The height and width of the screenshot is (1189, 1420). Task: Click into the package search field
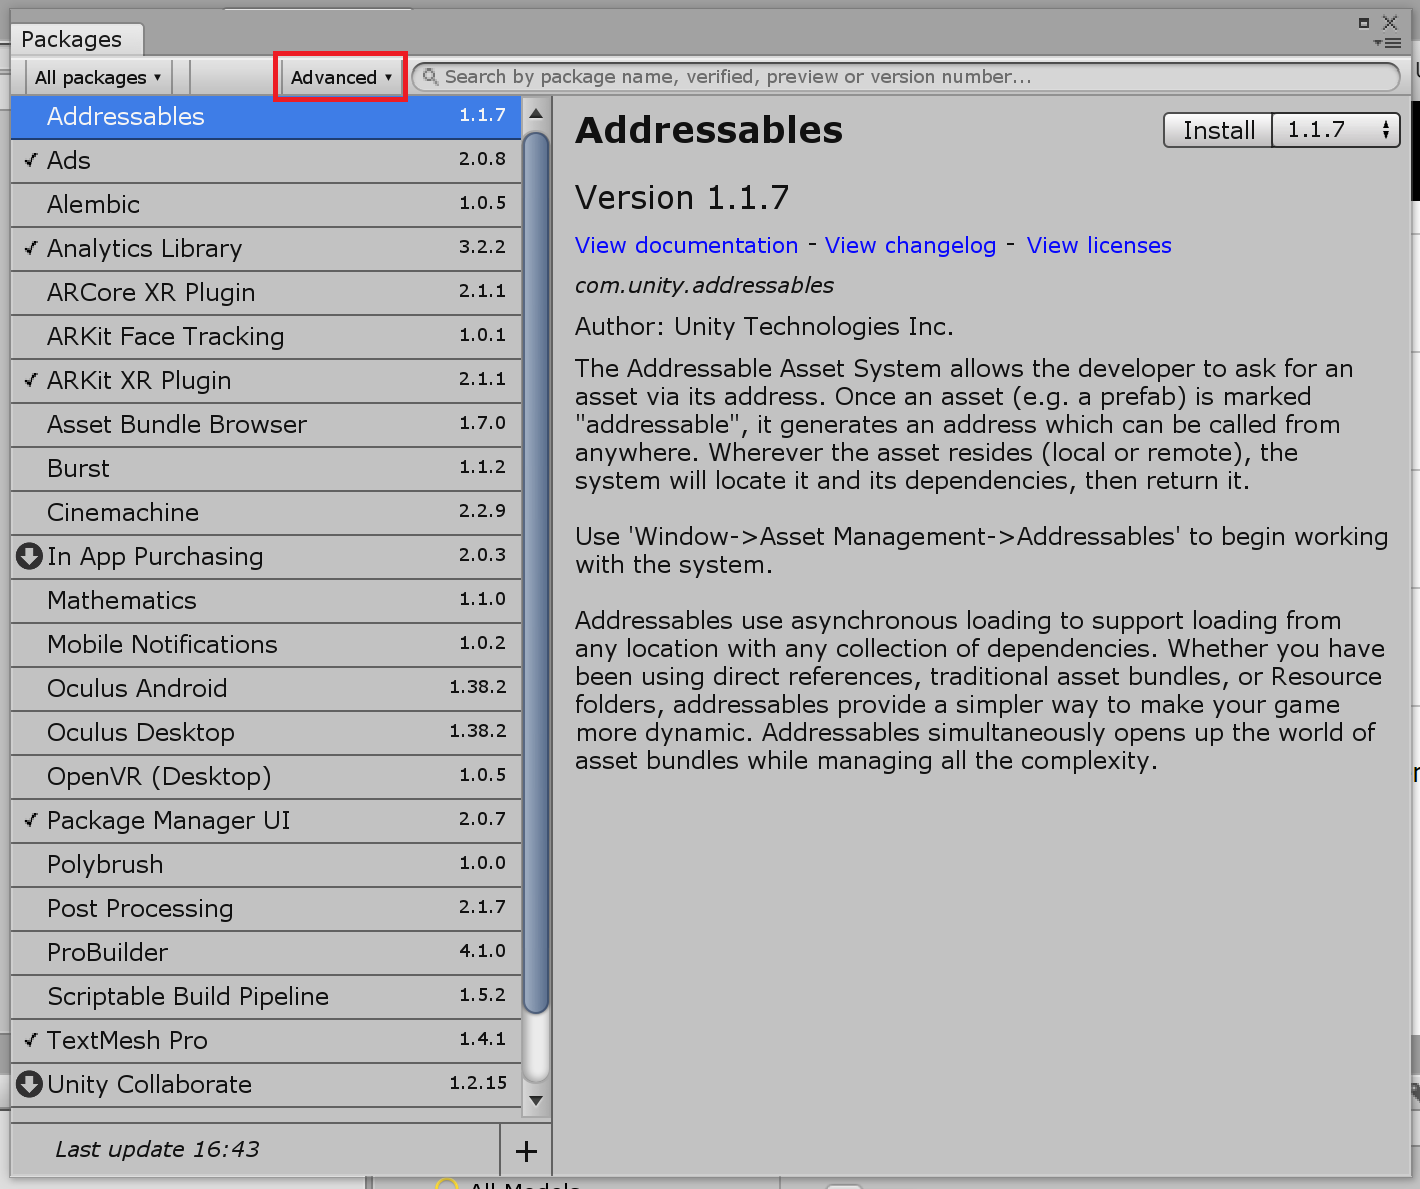[900, 77]
